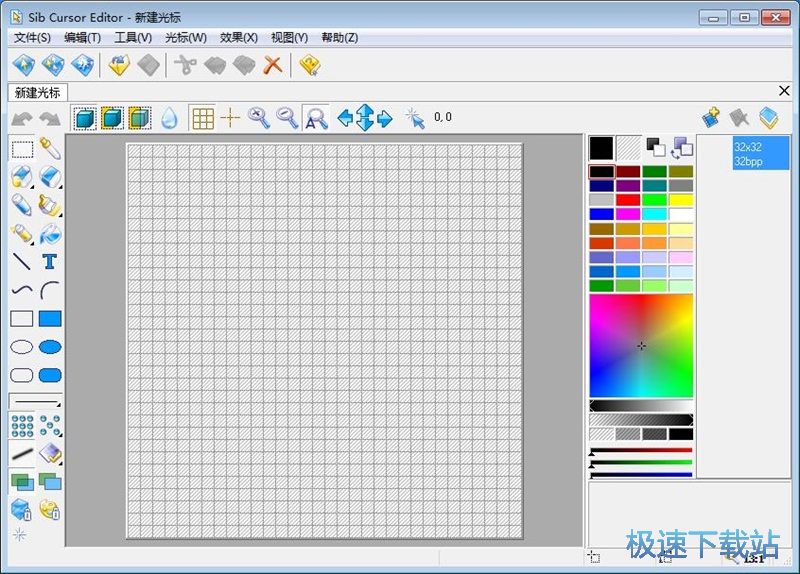800x574 pixels.
Task: Click the zoom in magnifier icon
Action: pos(259,118)
